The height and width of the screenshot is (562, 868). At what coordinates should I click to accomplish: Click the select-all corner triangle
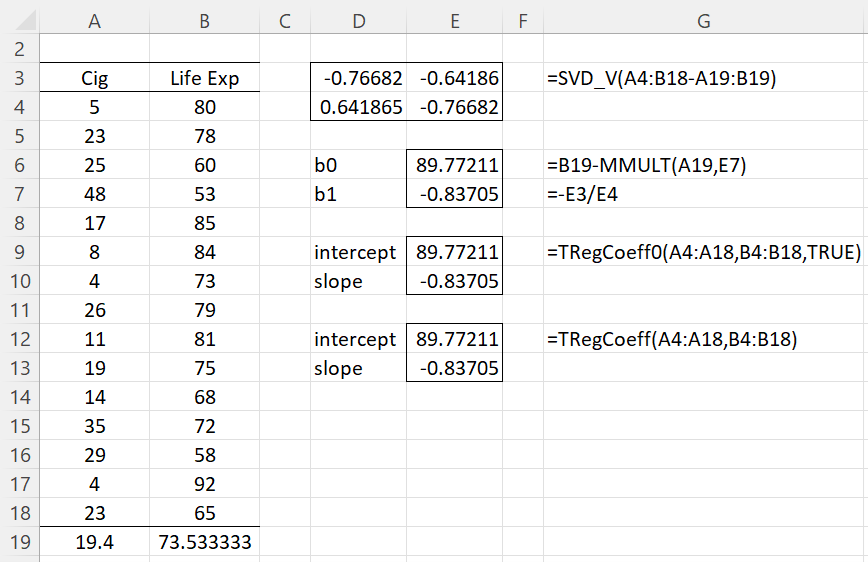(25, 21)
